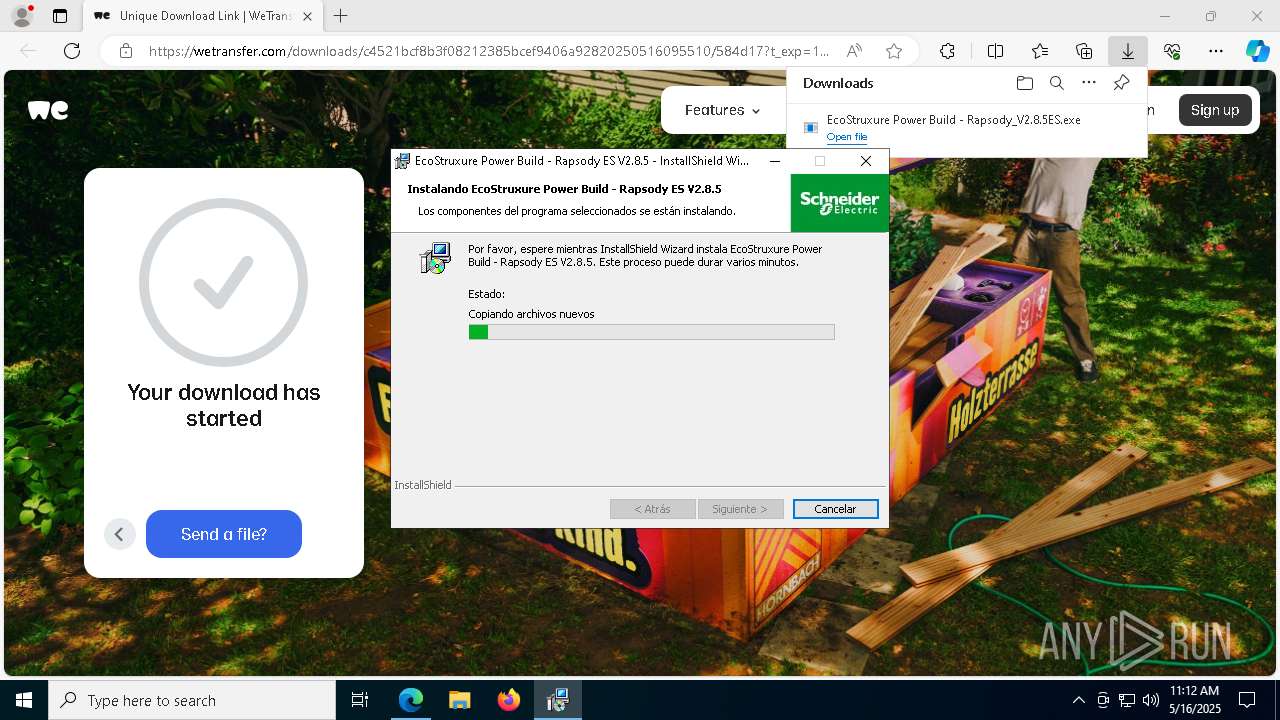Open downloads folder from Downloads panel
Image resolution: width=1280 pixels, height=720 pixels.
pos(1024,83)
